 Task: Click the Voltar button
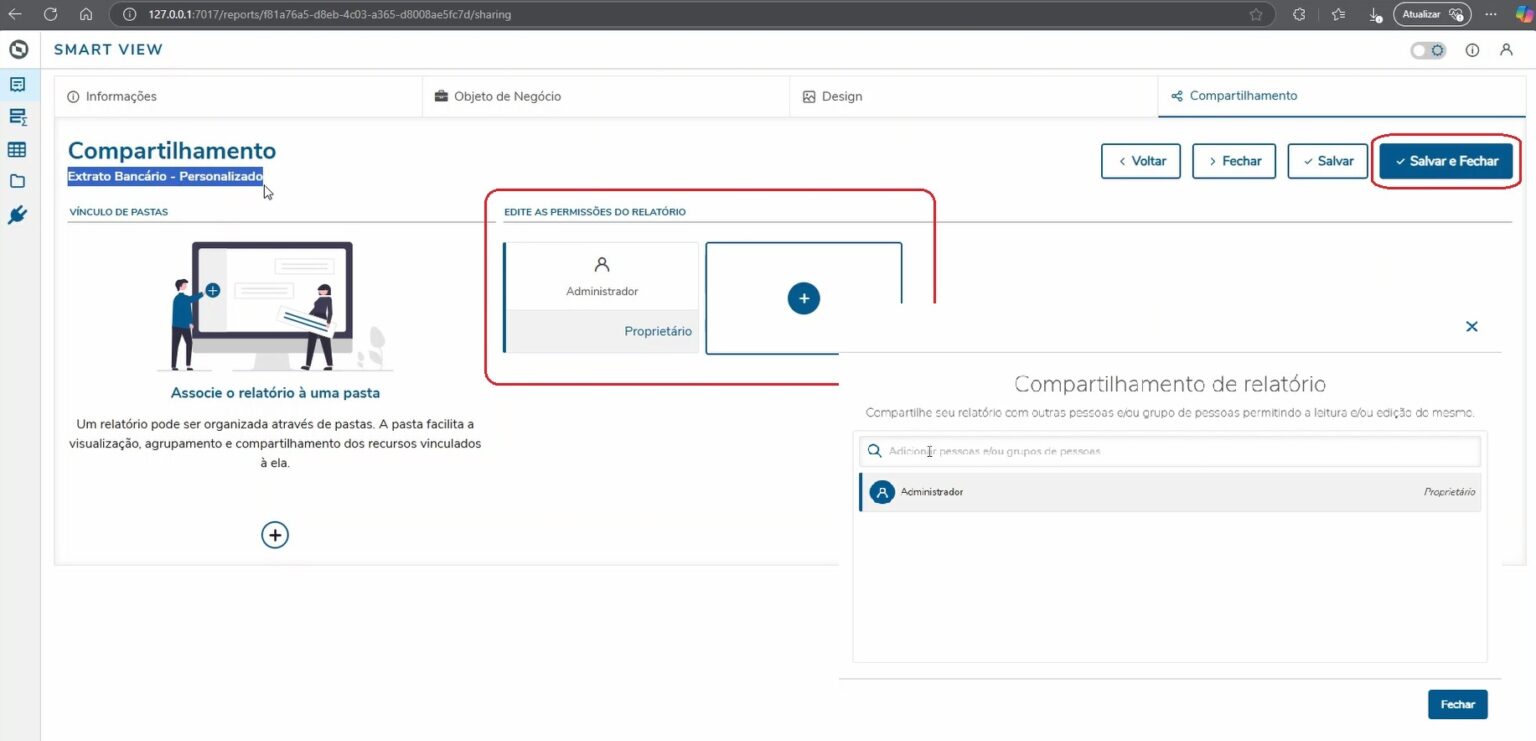[x=1140, y=160]
